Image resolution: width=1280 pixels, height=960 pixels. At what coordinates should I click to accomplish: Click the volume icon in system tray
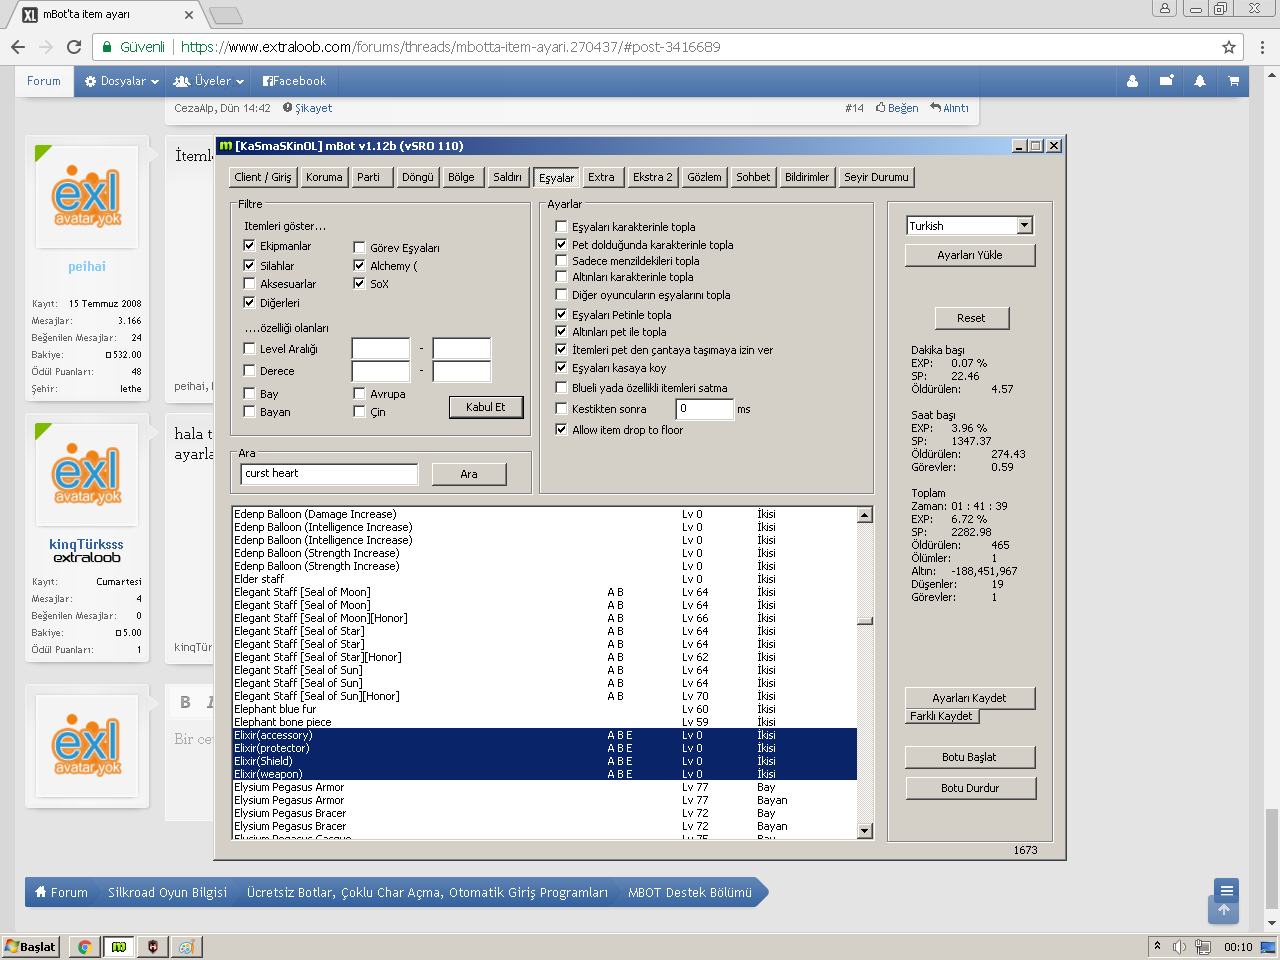(1179, 947)
